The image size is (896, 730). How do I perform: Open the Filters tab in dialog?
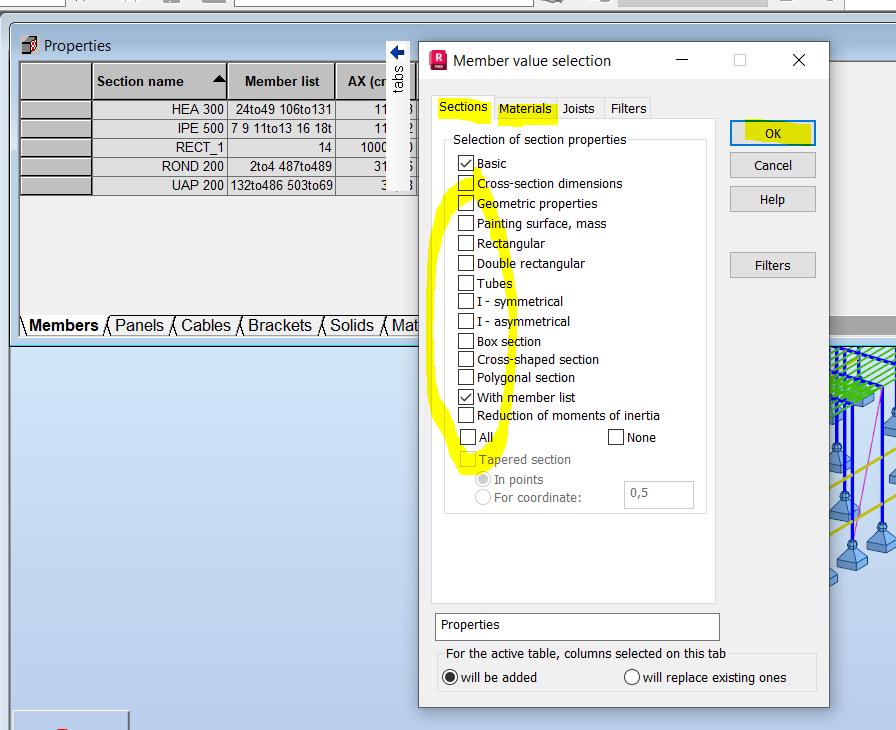point(628,109)
